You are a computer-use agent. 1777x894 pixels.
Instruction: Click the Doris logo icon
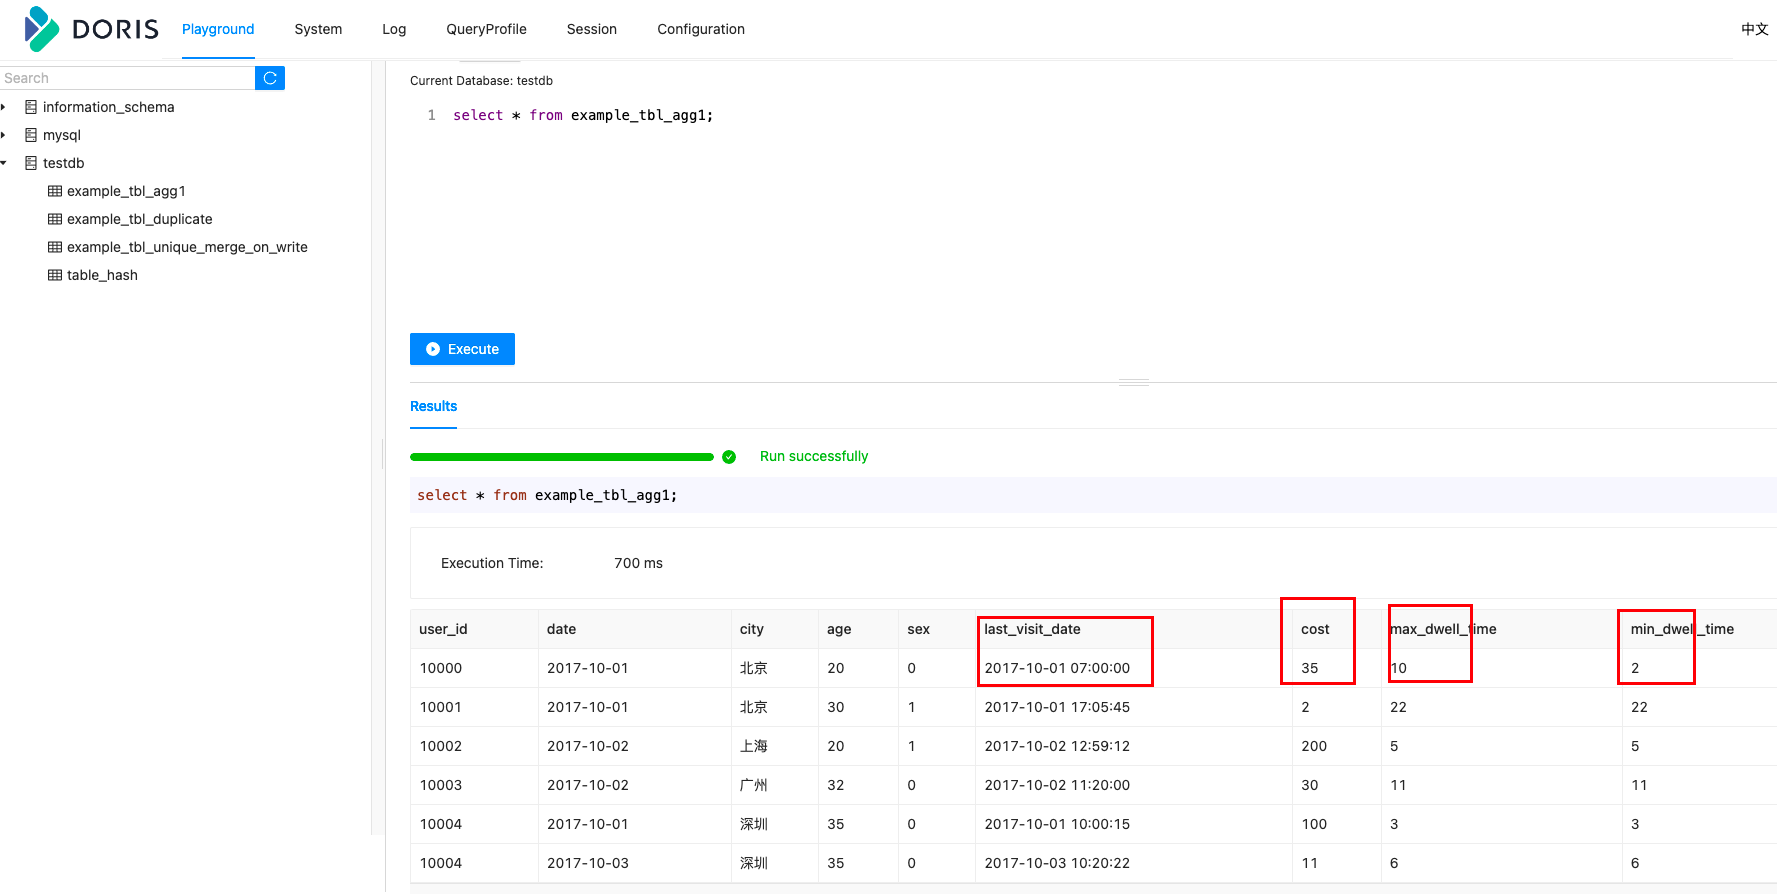(x=42, y=29)
